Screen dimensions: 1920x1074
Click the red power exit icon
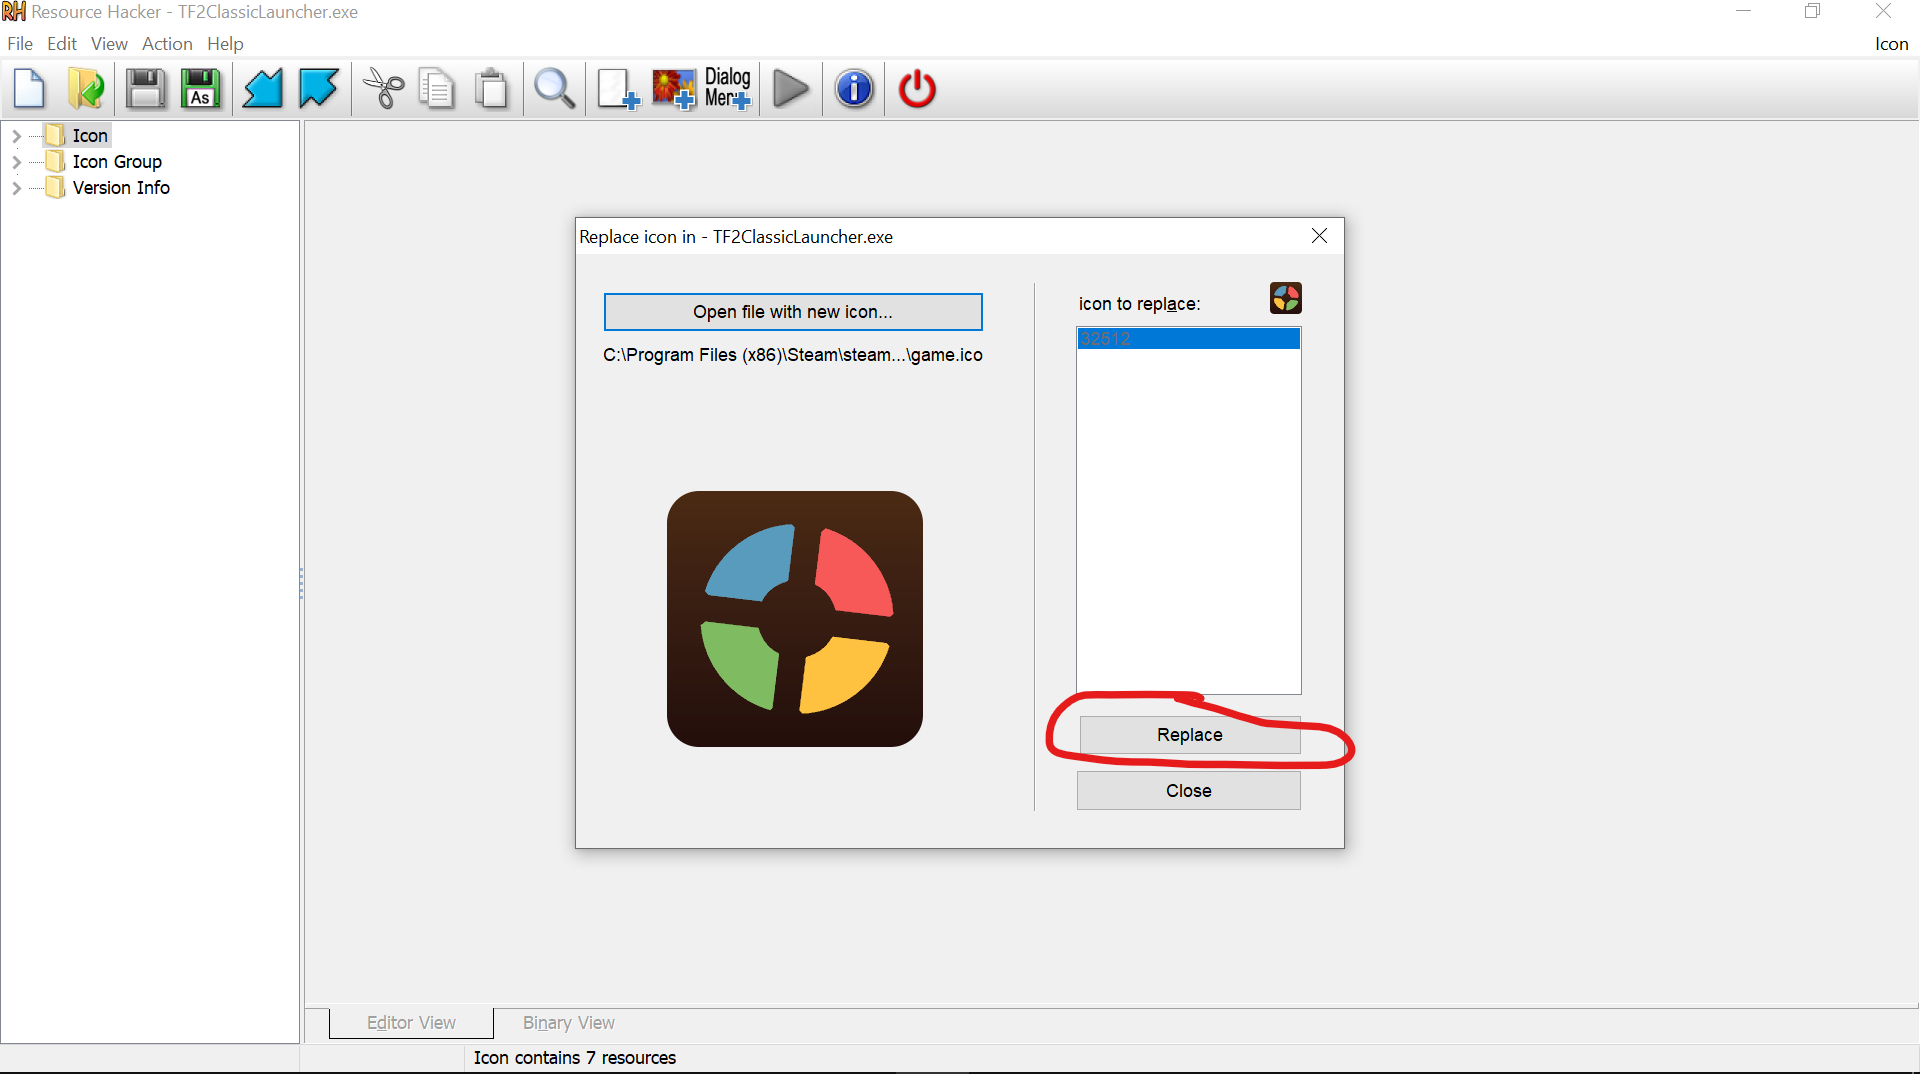pyautogui.click(x=917, y=89)
